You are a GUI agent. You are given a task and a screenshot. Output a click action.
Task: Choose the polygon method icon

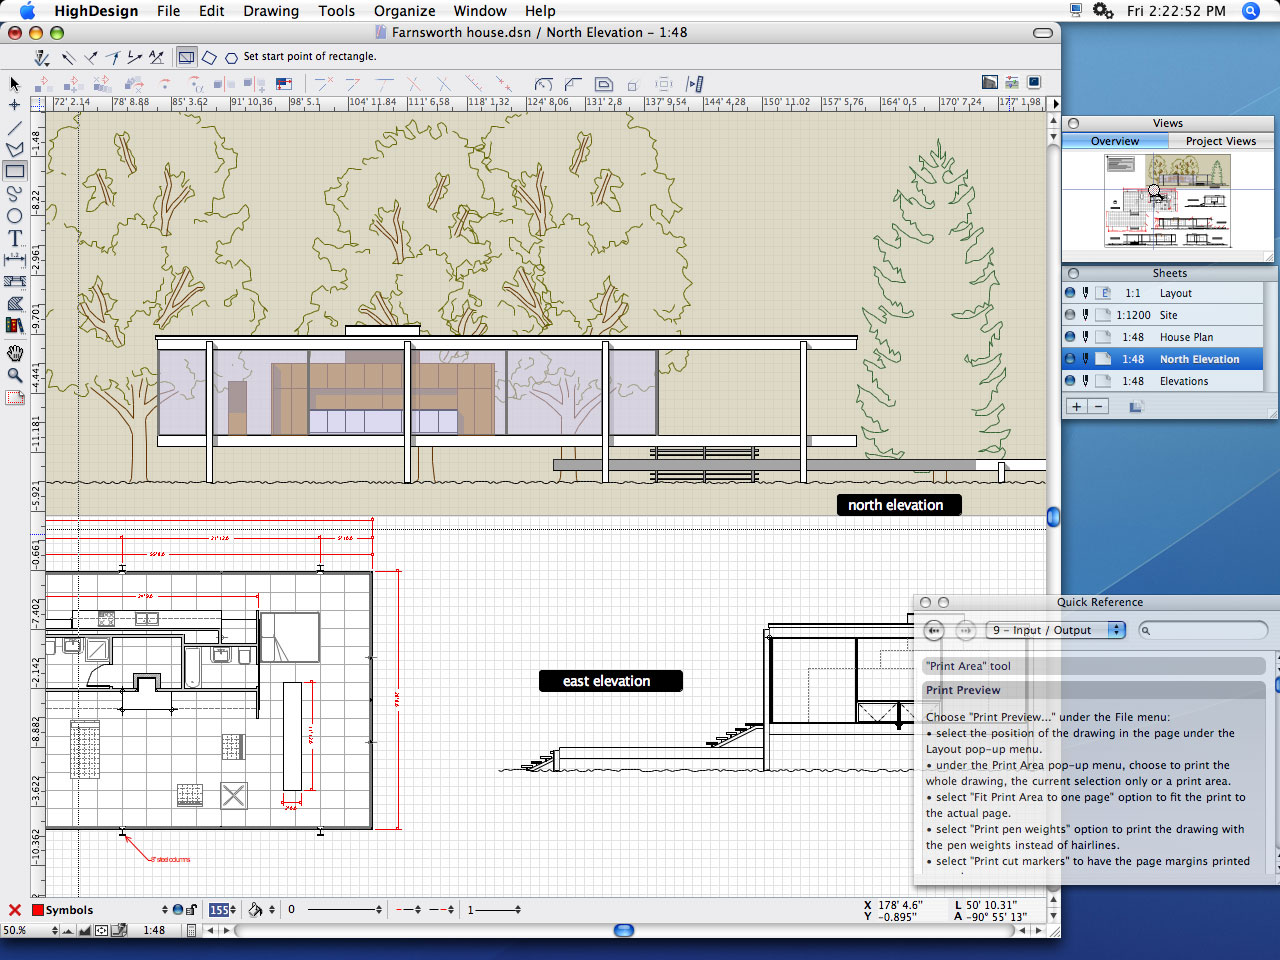231,58
